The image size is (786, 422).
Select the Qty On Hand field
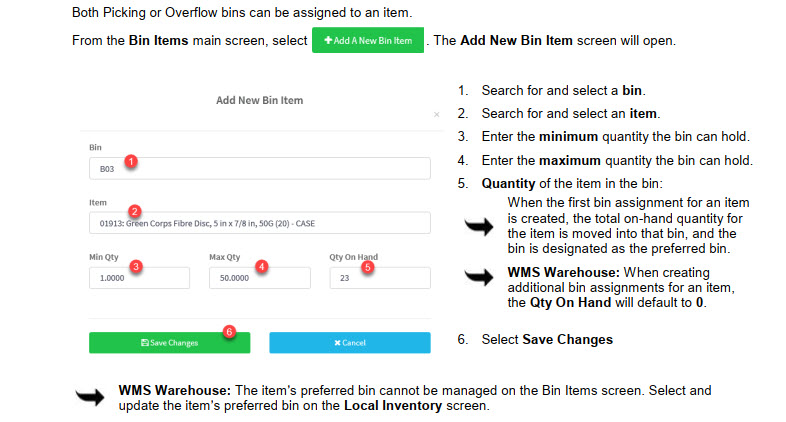click(380, 279)
